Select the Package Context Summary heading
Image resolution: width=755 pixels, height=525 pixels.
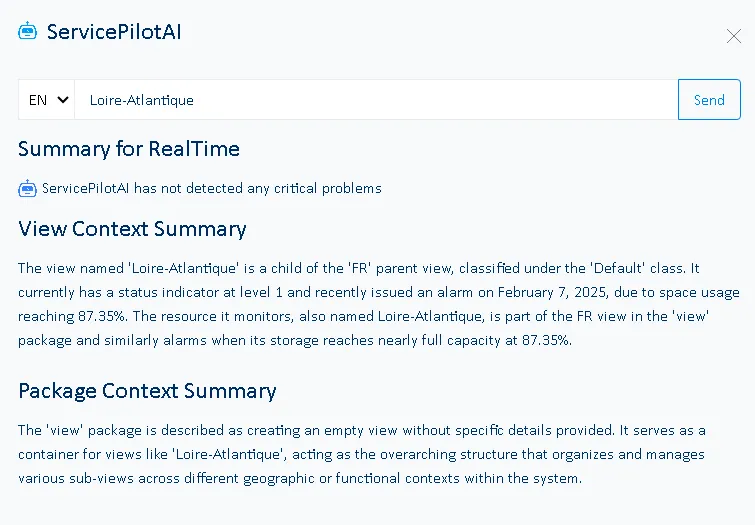[147, 390]
